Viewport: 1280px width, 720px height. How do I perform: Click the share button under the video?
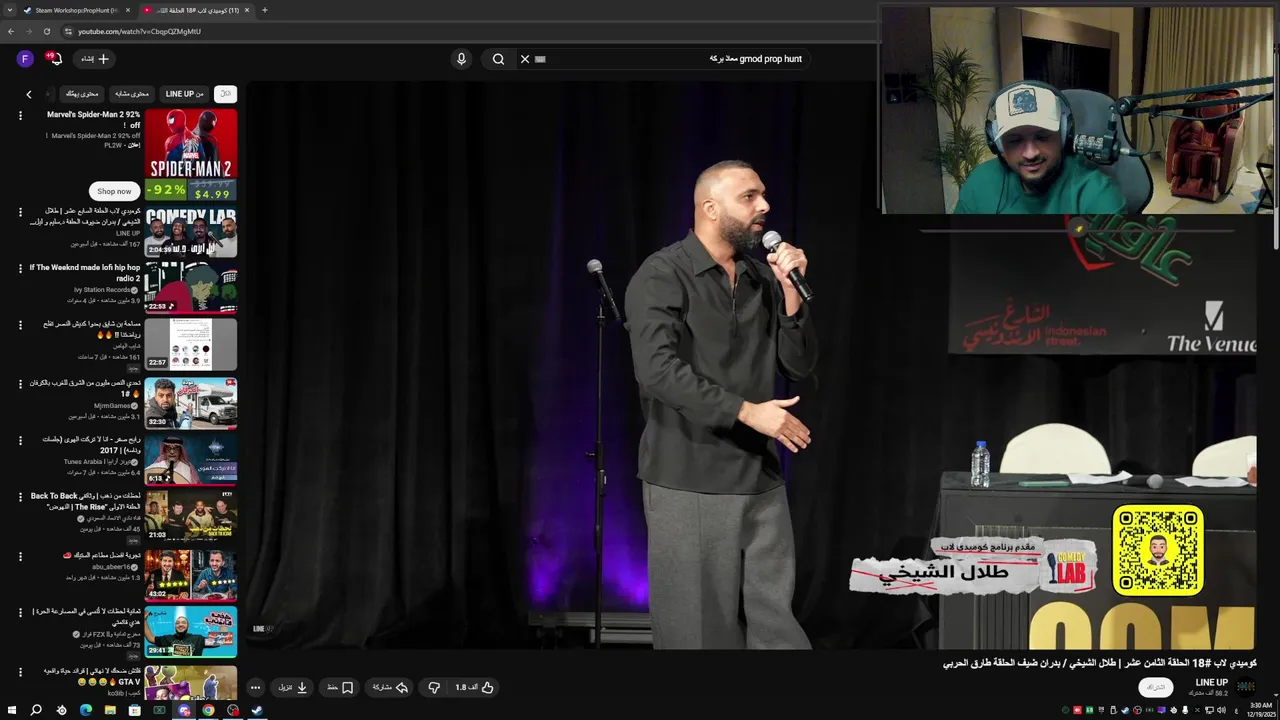click(390, 688)
